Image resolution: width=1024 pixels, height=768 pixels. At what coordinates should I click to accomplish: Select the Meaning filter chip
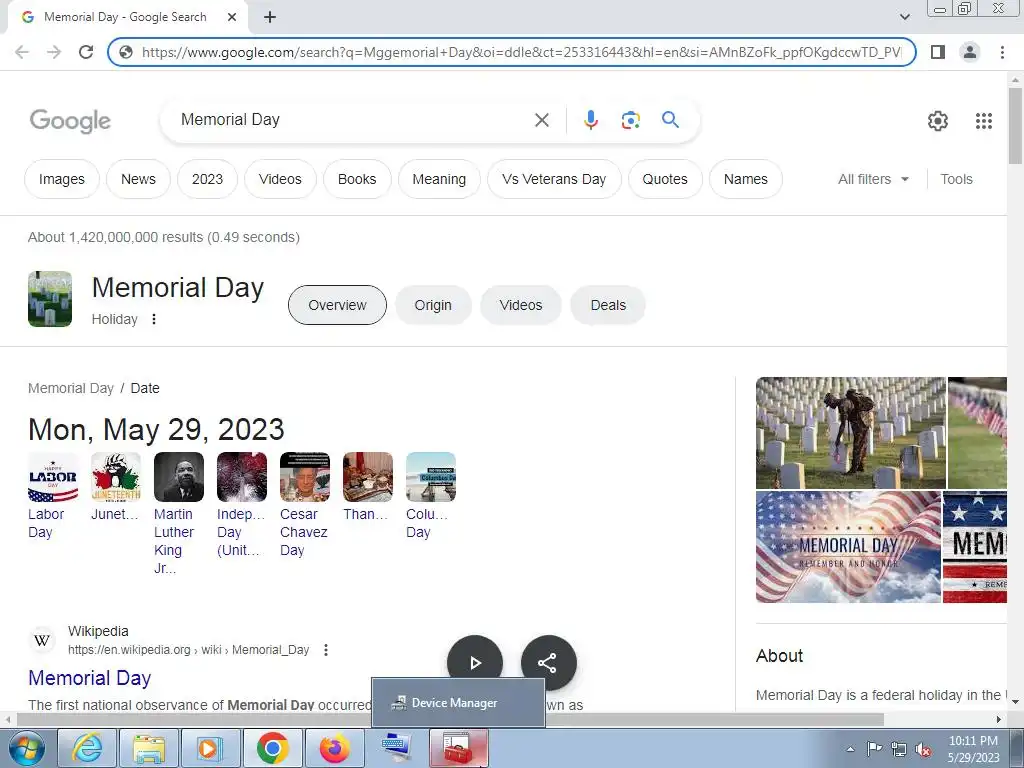pyautogui.click(x=440, y=179)
